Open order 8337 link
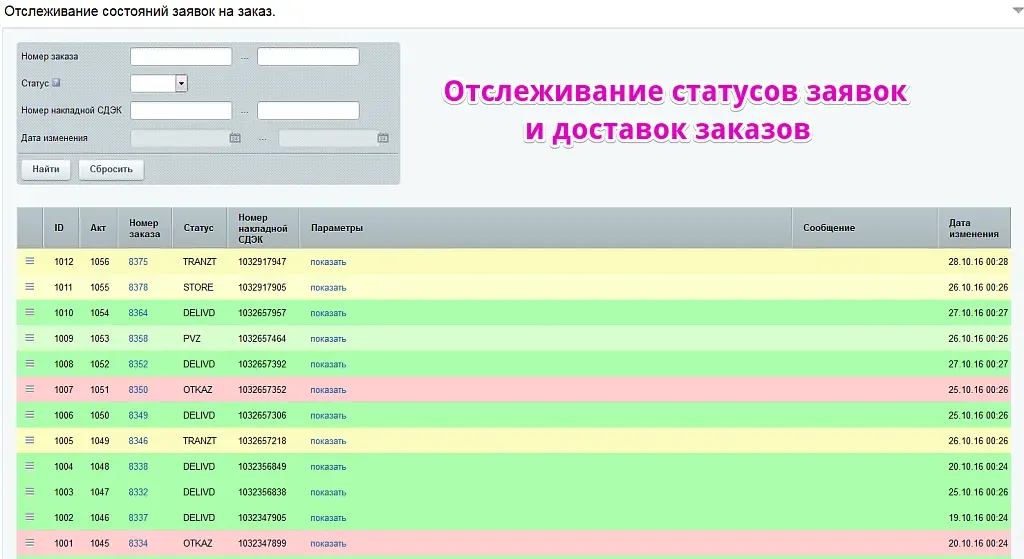1024x559 pixels. (138, 518)
